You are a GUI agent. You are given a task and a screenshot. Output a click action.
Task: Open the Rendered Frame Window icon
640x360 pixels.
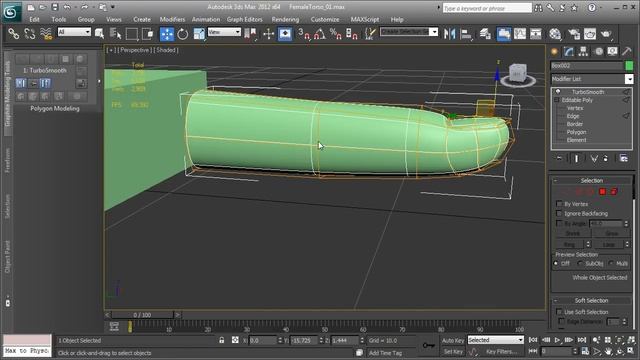590,34
